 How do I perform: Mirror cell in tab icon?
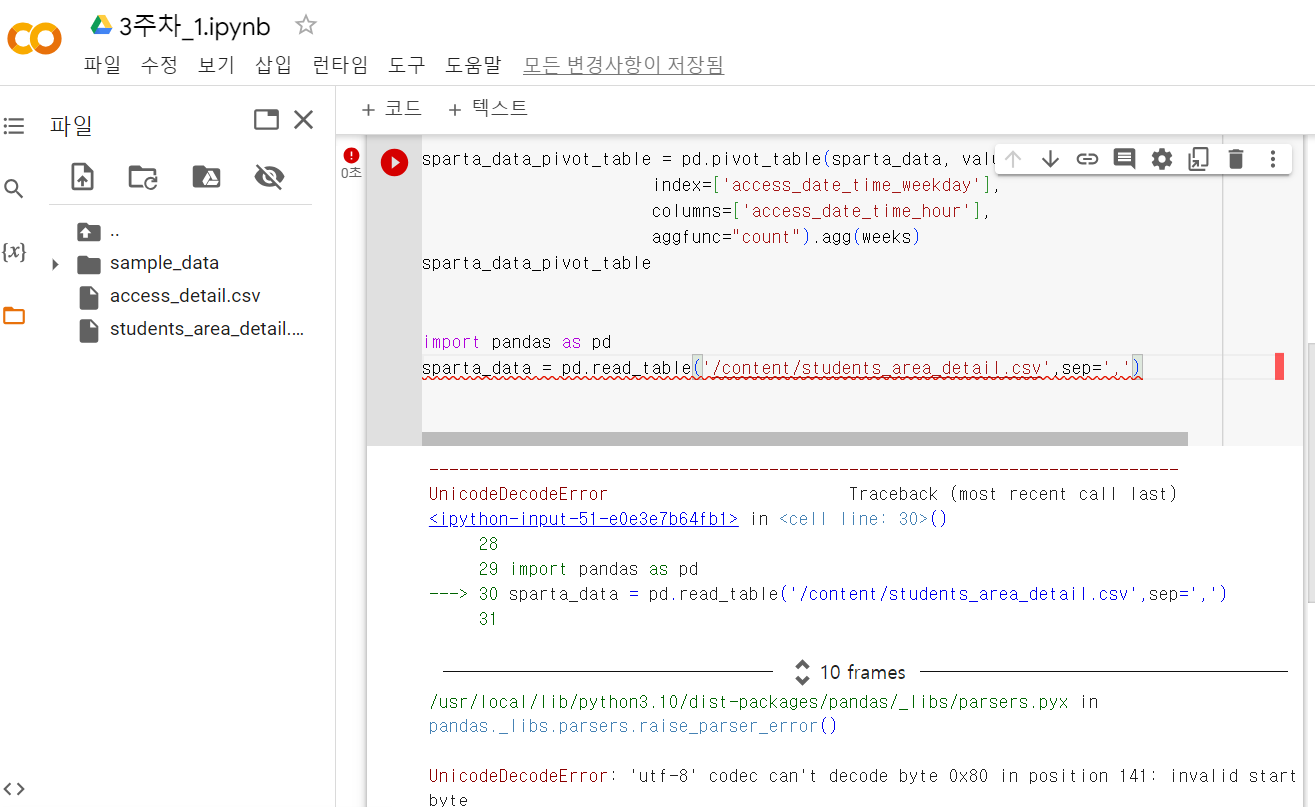pyautogui.click(x=1198, y=159)
